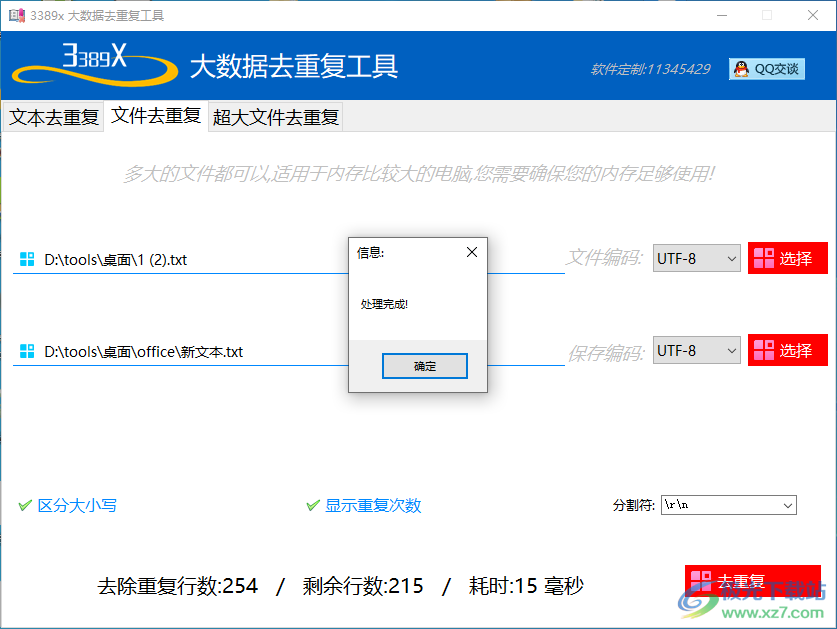837x629 pixels.
Task: Toggle 区分大小写 checkbox
Action: 68,505
